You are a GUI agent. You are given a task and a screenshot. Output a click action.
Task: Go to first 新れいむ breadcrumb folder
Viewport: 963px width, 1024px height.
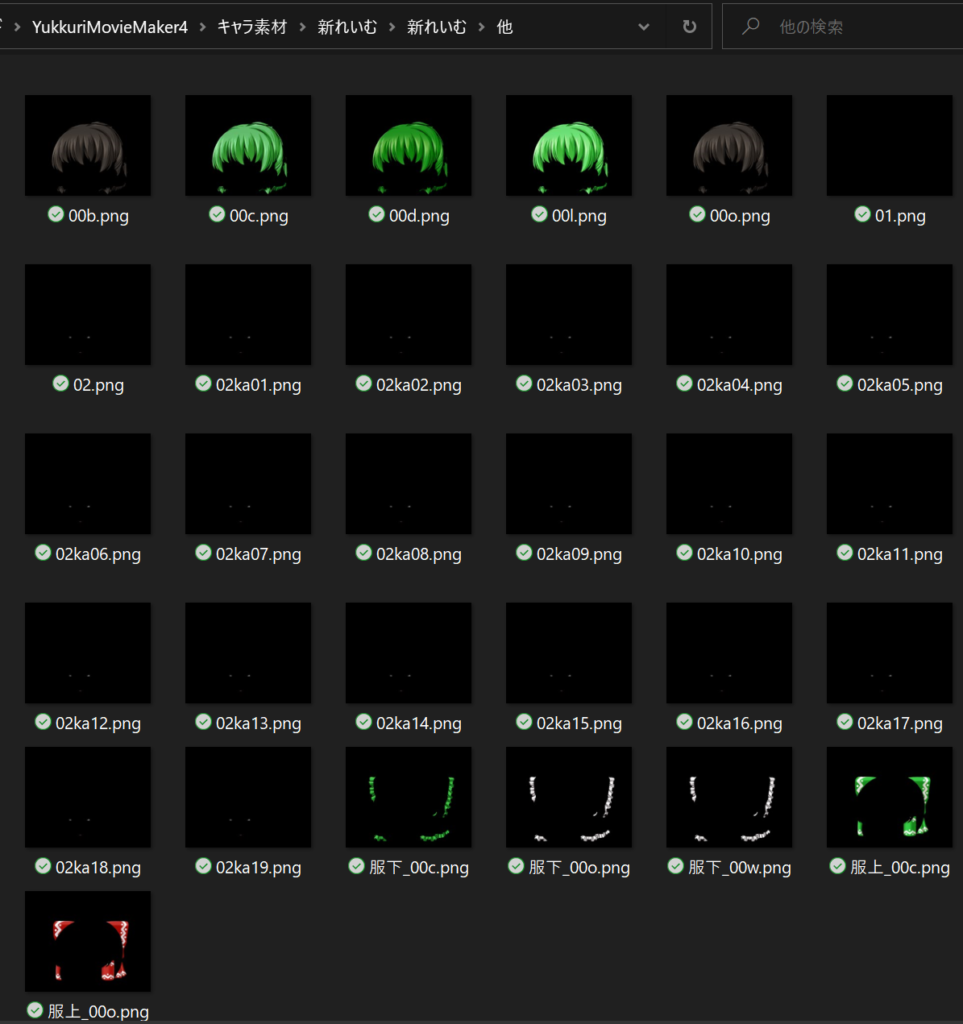347,27
